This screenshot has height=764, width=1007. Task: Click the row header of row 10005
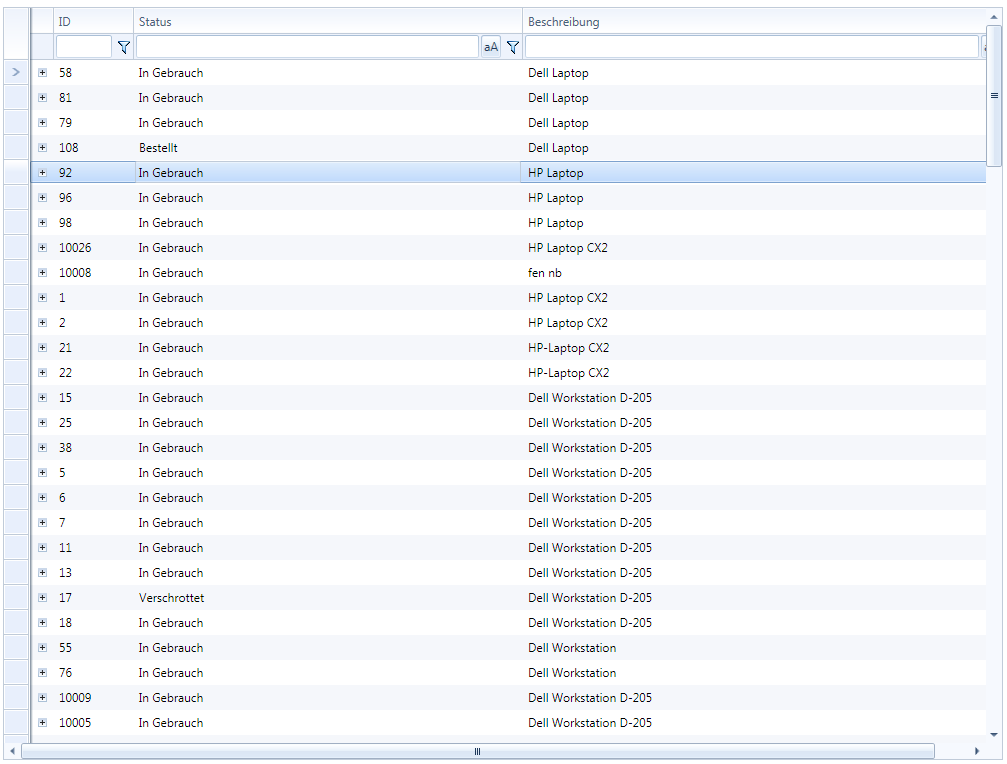(16, 723)
